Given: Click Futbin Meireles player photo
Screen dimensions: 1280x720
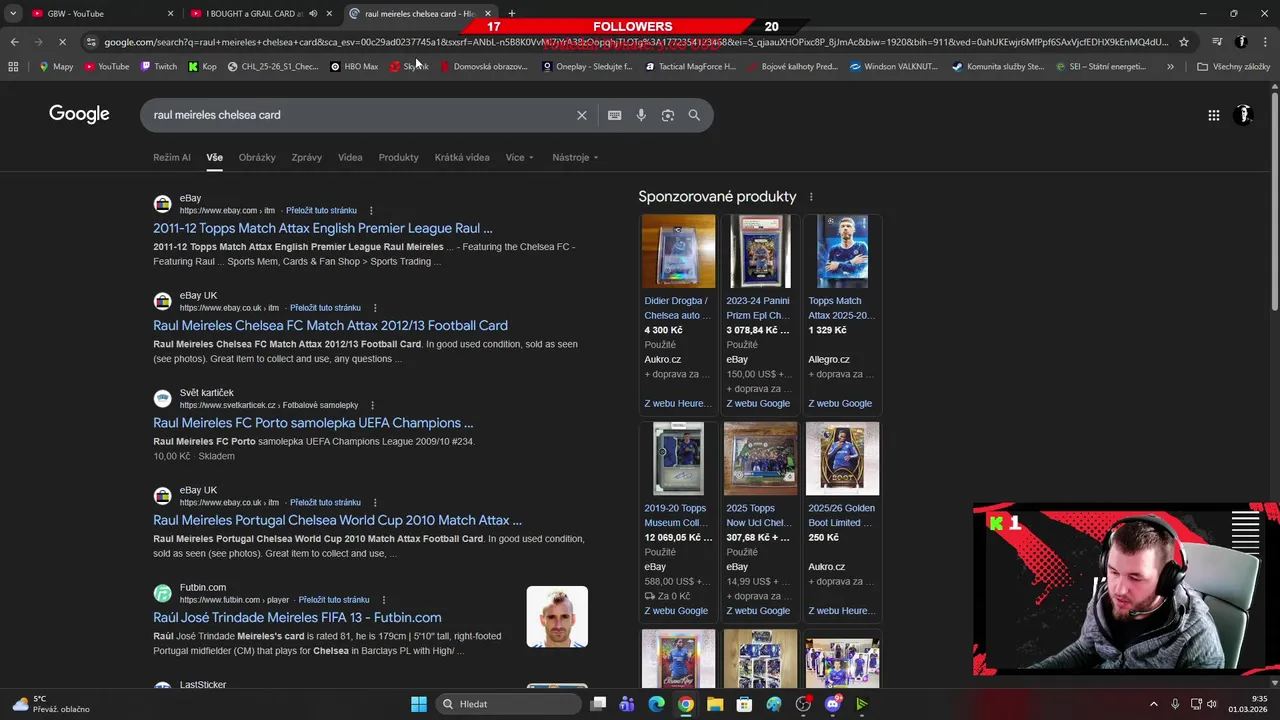Looking at the screenshot, I should 557,617.
